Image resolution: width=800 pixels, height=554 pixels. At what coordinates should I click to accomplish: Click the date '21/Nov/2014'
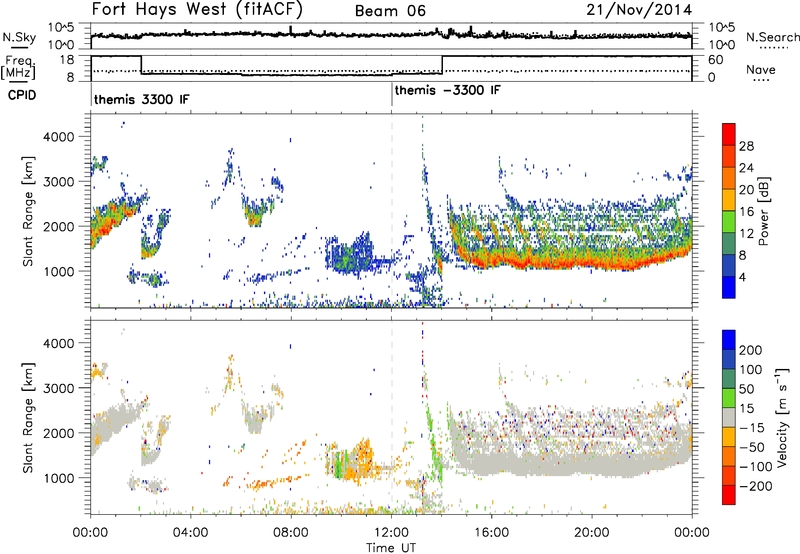(639, 10)
